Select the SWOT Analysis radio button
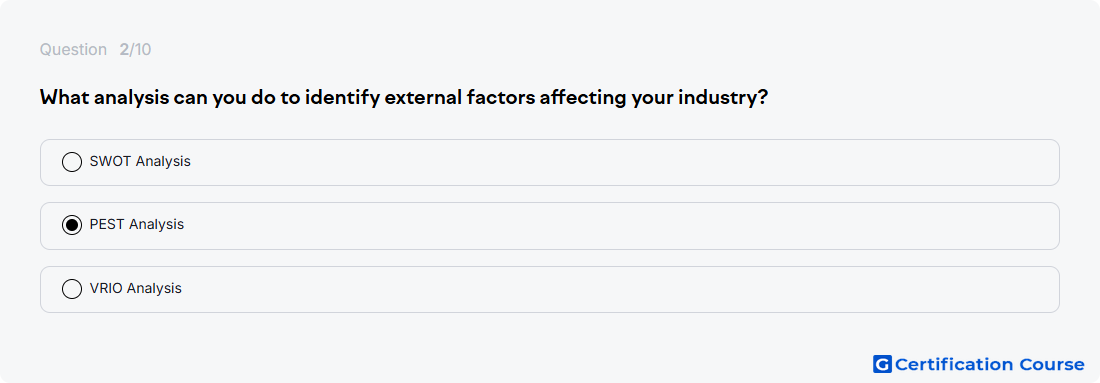This screenshot has height=383, width=1100. 72,162
